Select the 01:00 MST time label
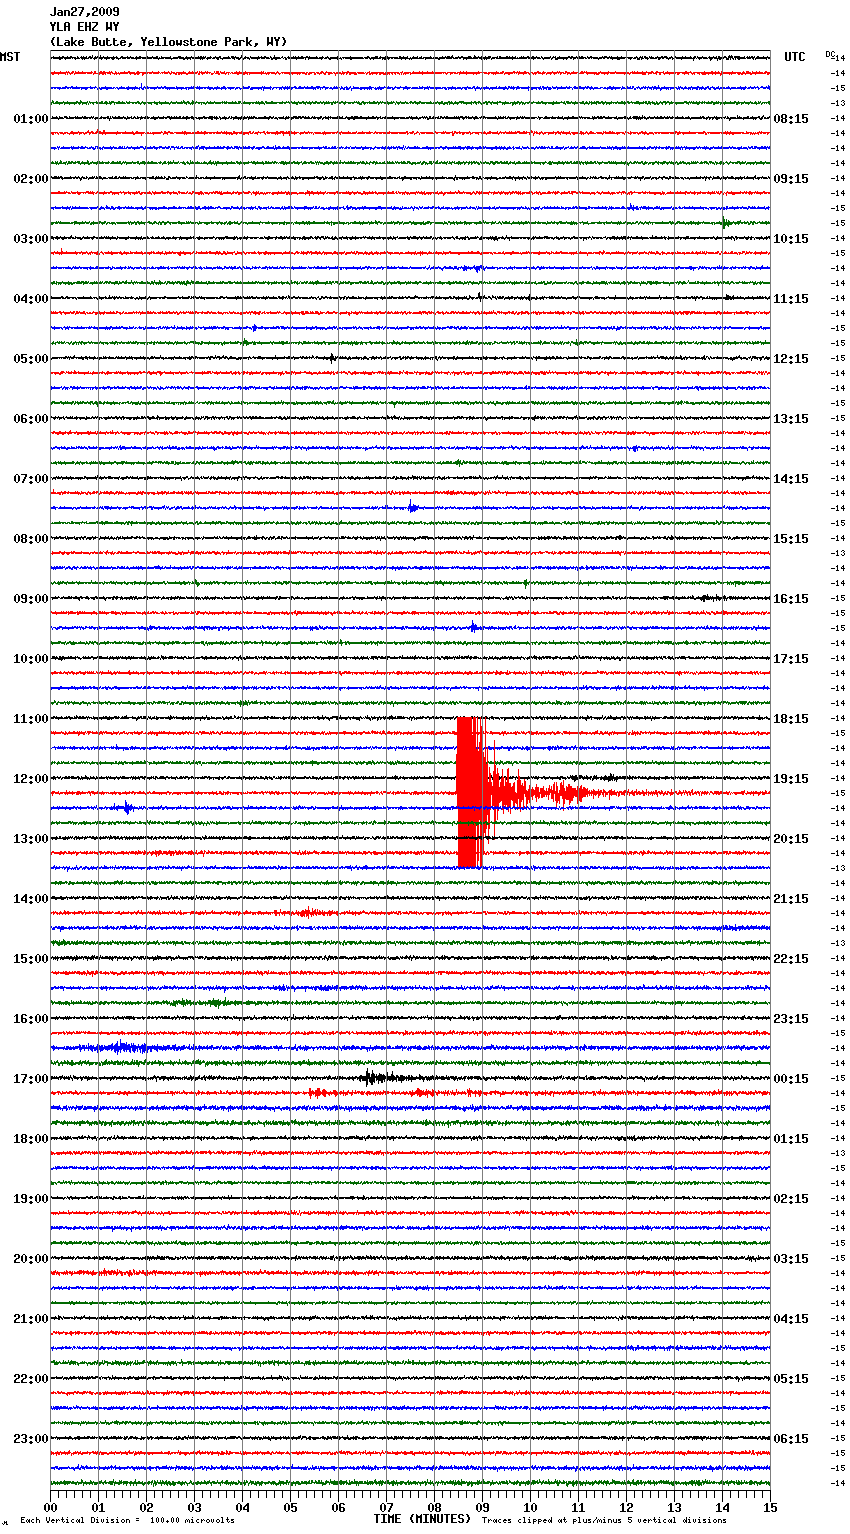Screen dimensions: 850x1534 [31, 119]
